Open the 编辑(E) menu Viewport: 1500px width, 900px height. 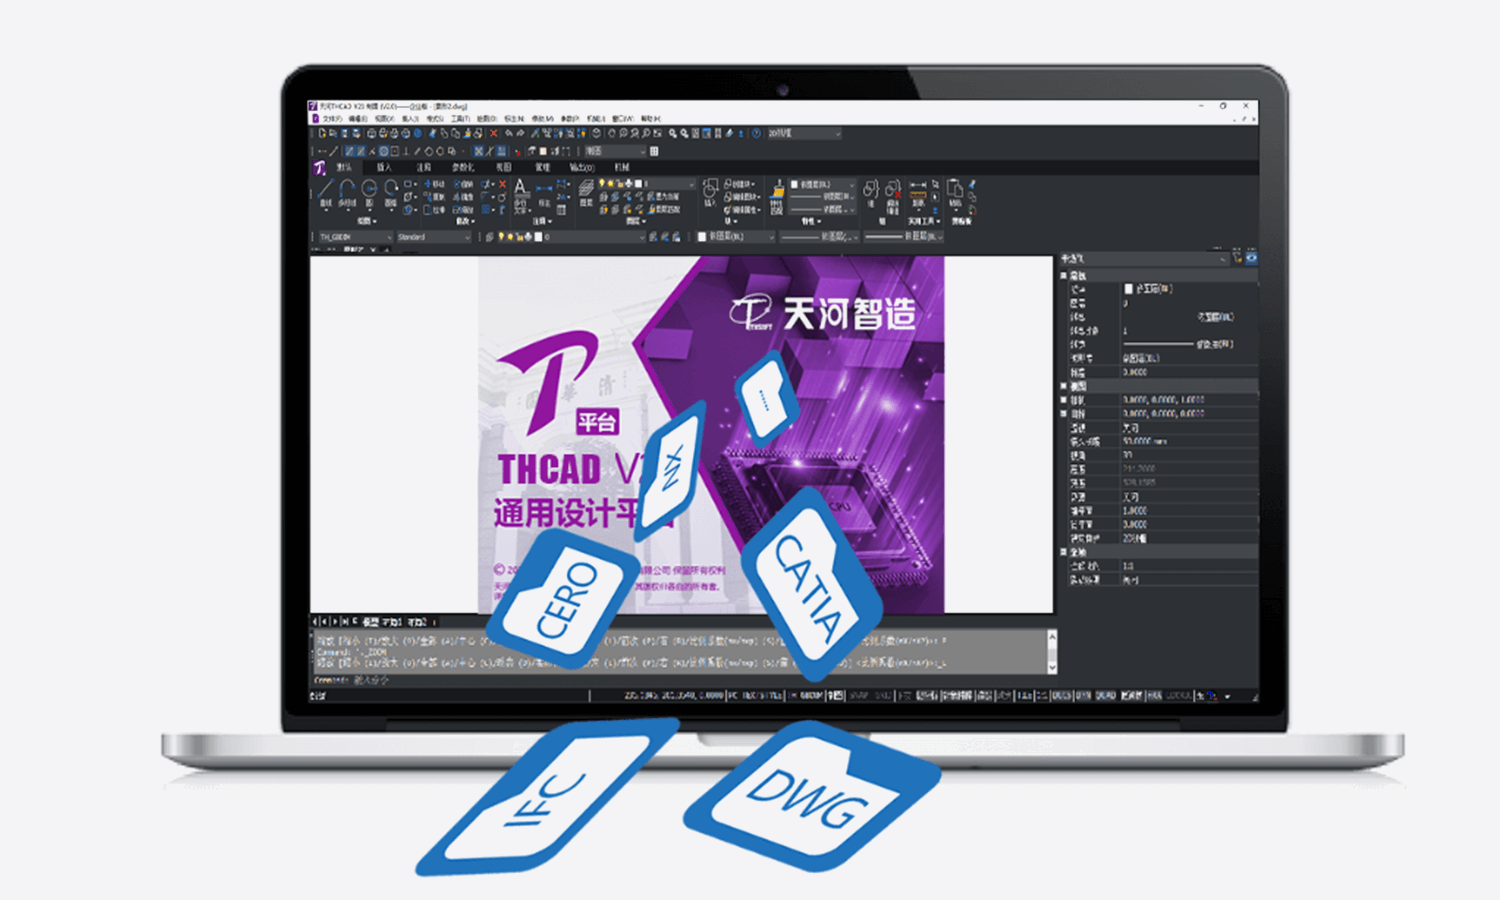(358, 118)
